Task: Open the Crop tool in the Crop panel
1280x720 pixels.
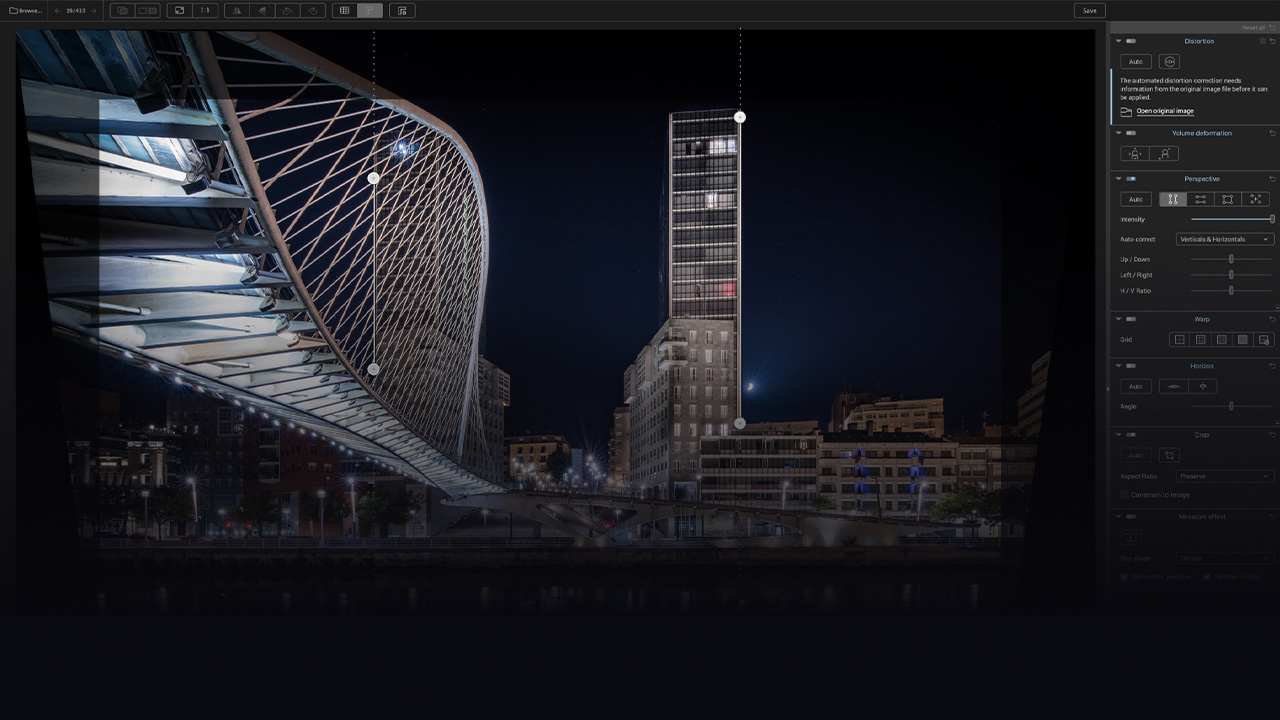Action: 1169,455
